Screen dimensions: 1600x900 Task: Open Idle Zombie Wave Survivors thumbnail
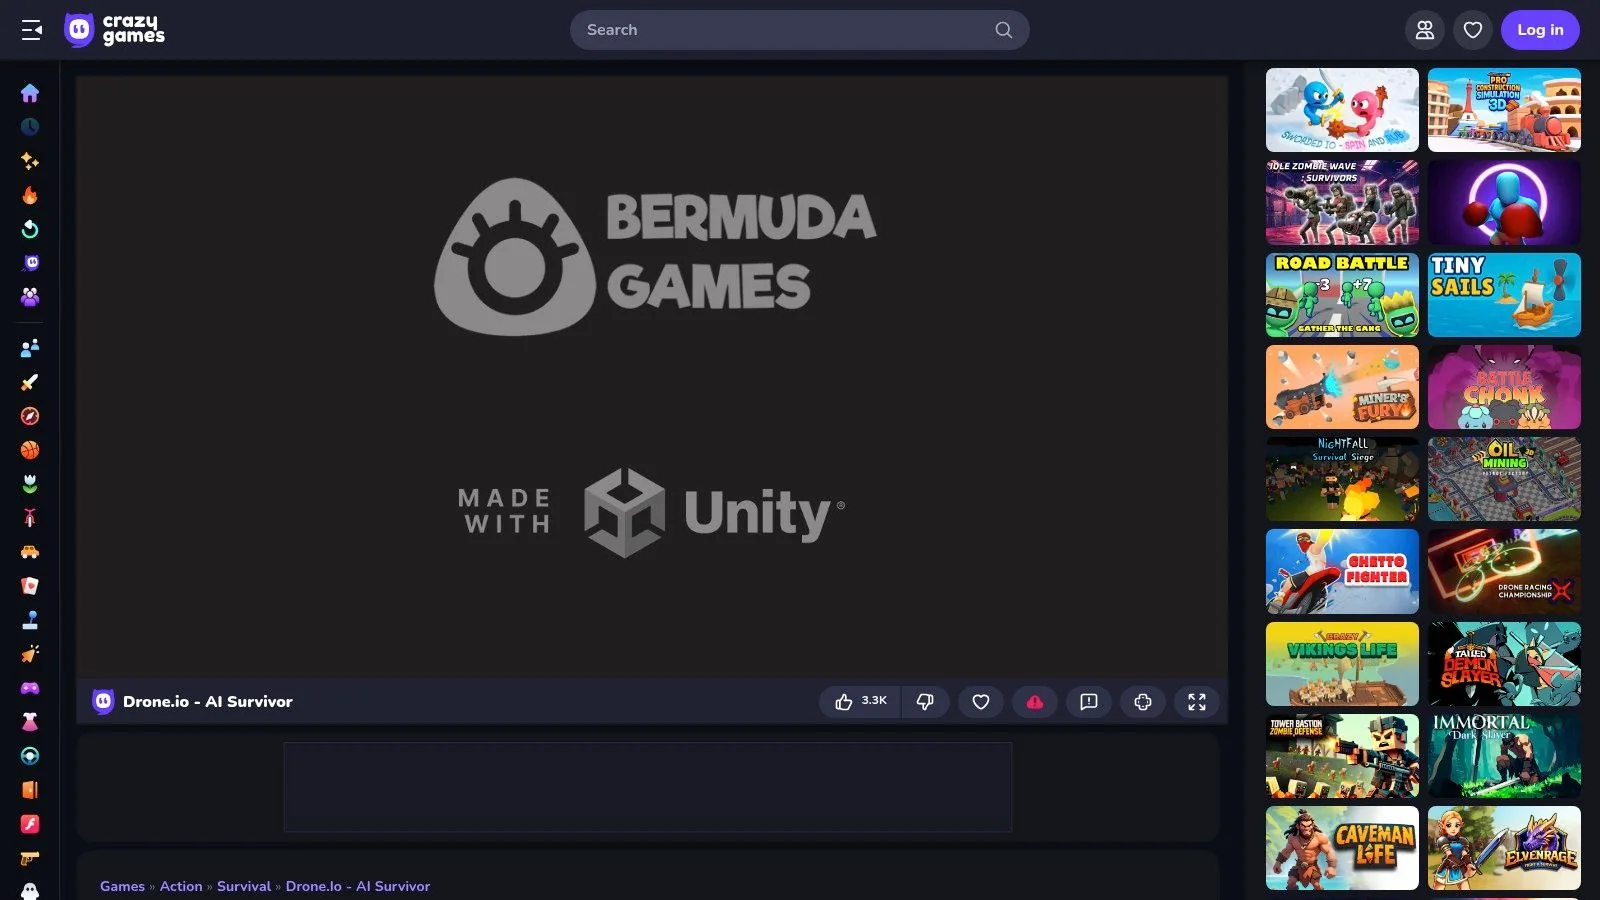[1342, 202]
